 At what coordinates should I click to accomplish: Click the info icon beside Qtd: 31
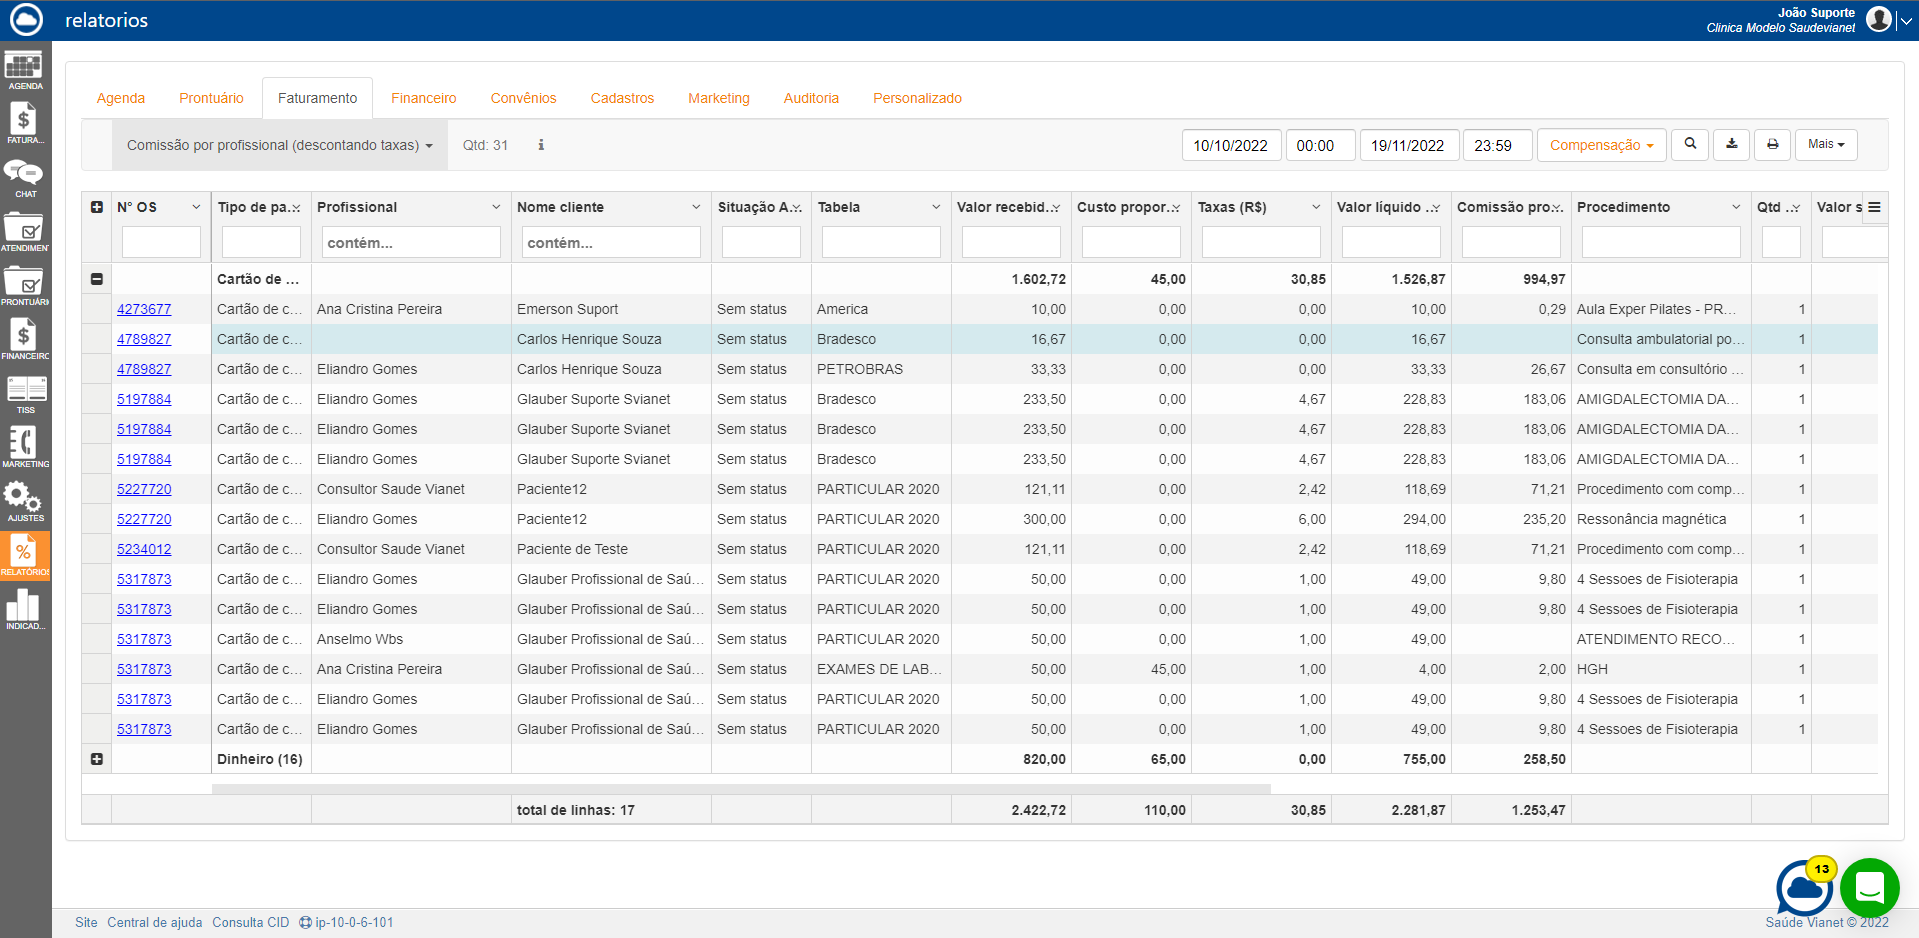541,145
